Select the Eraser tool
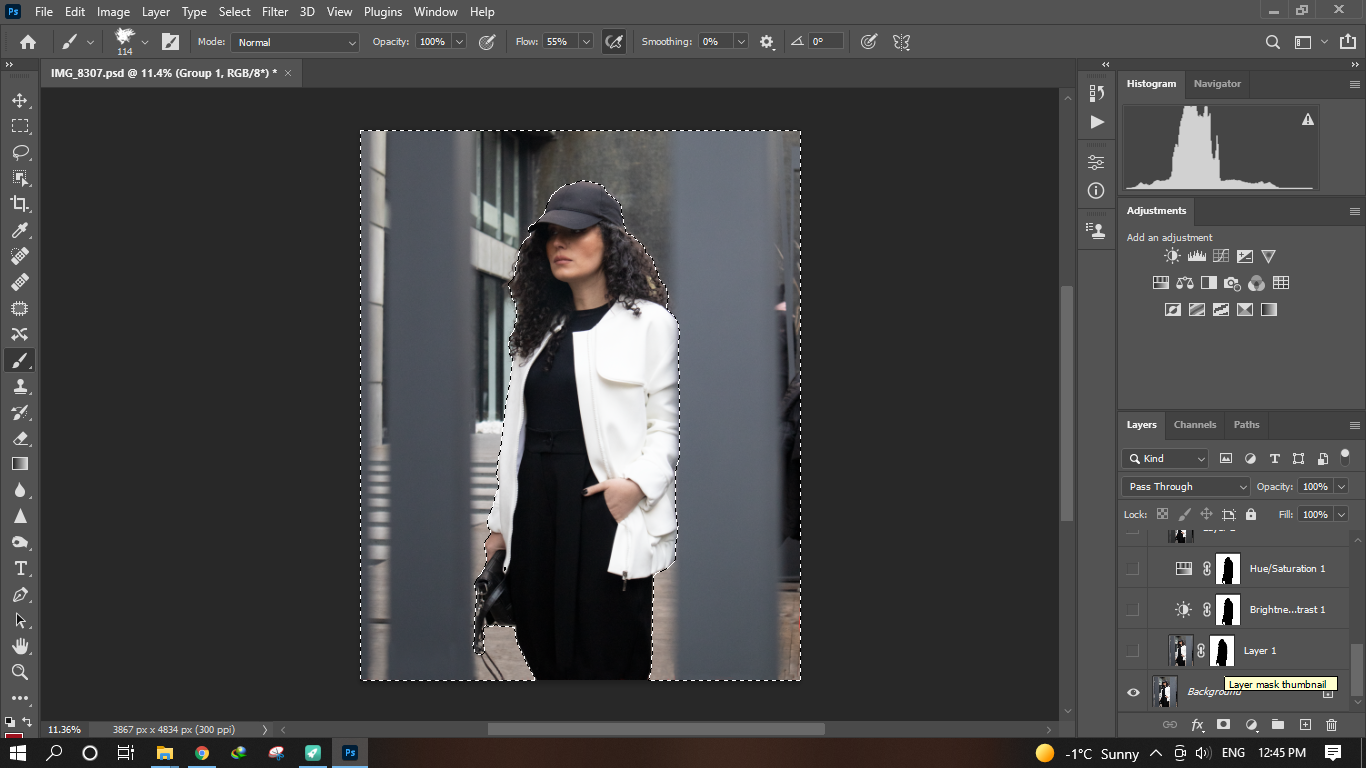The width and height of the screenshot is (1366, 768). pyautogui.click(x=20, y=438)
